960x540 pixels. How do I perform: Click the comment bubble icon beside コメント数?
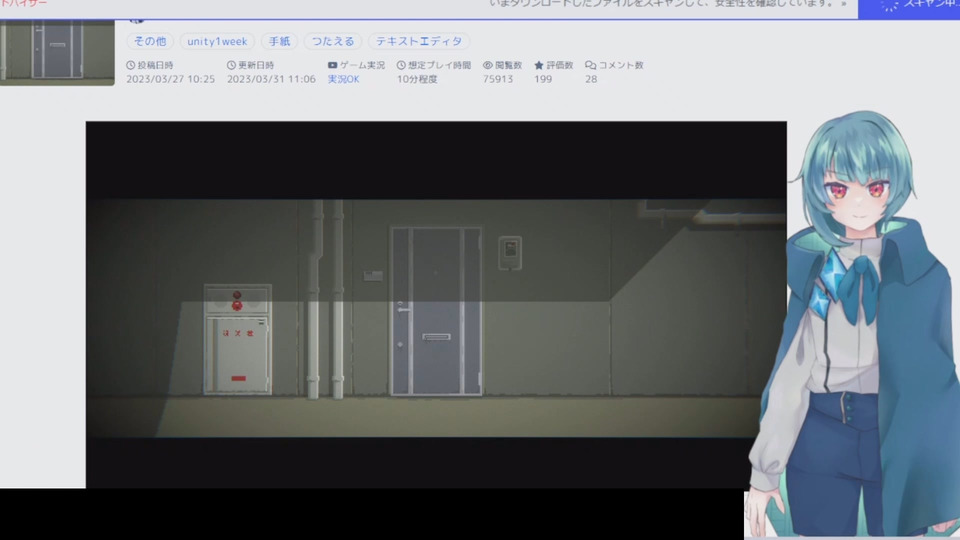point(590,65)
